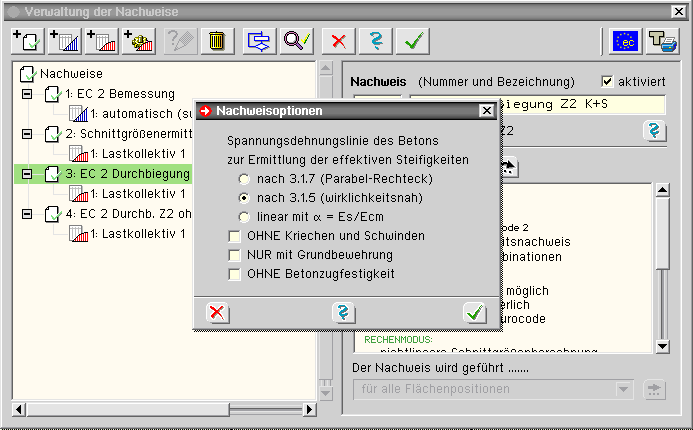Click the trash can delete icon
693x430 pixels.
216,41
